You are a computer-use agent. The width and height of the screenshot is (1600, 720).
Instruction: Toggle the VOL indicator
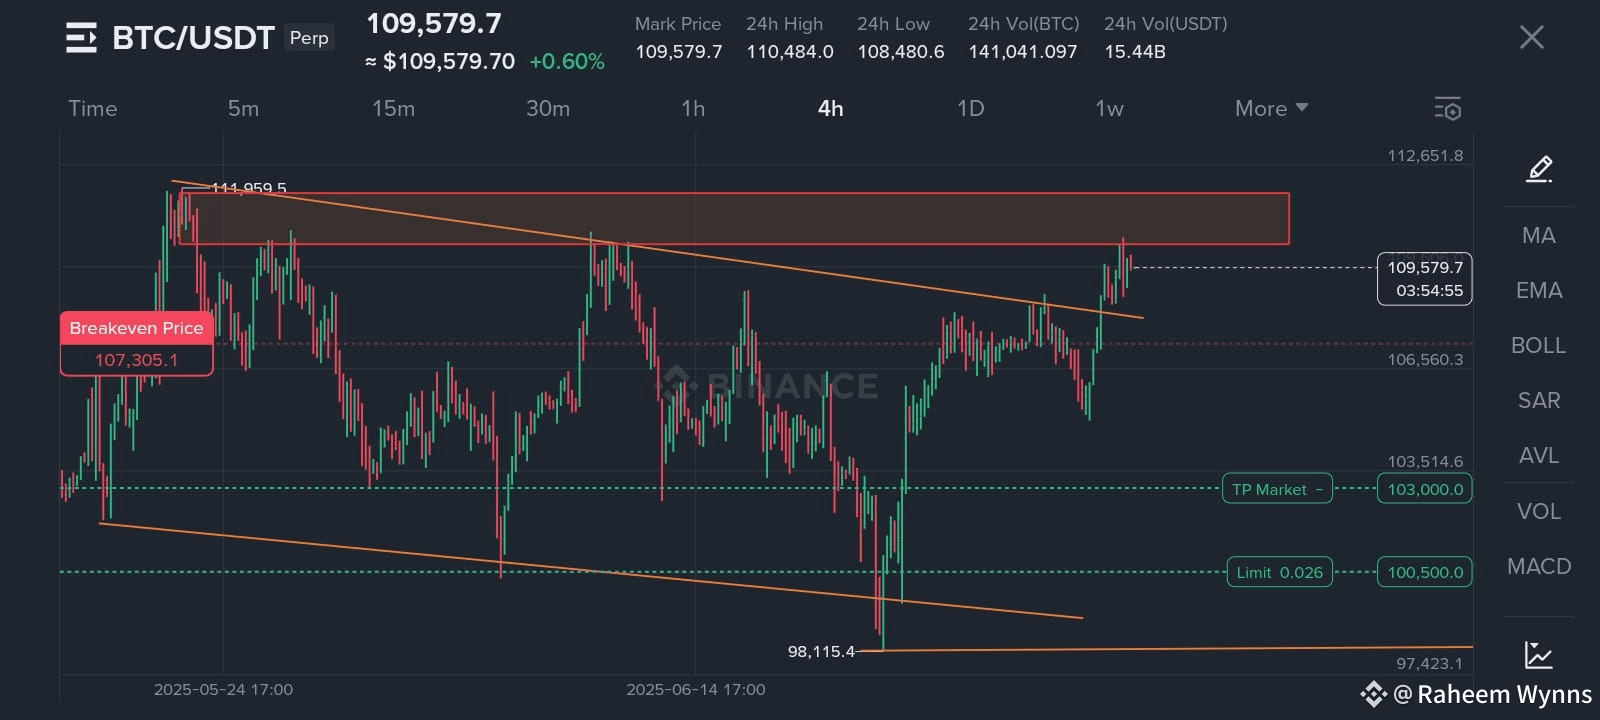(1538, 511)
